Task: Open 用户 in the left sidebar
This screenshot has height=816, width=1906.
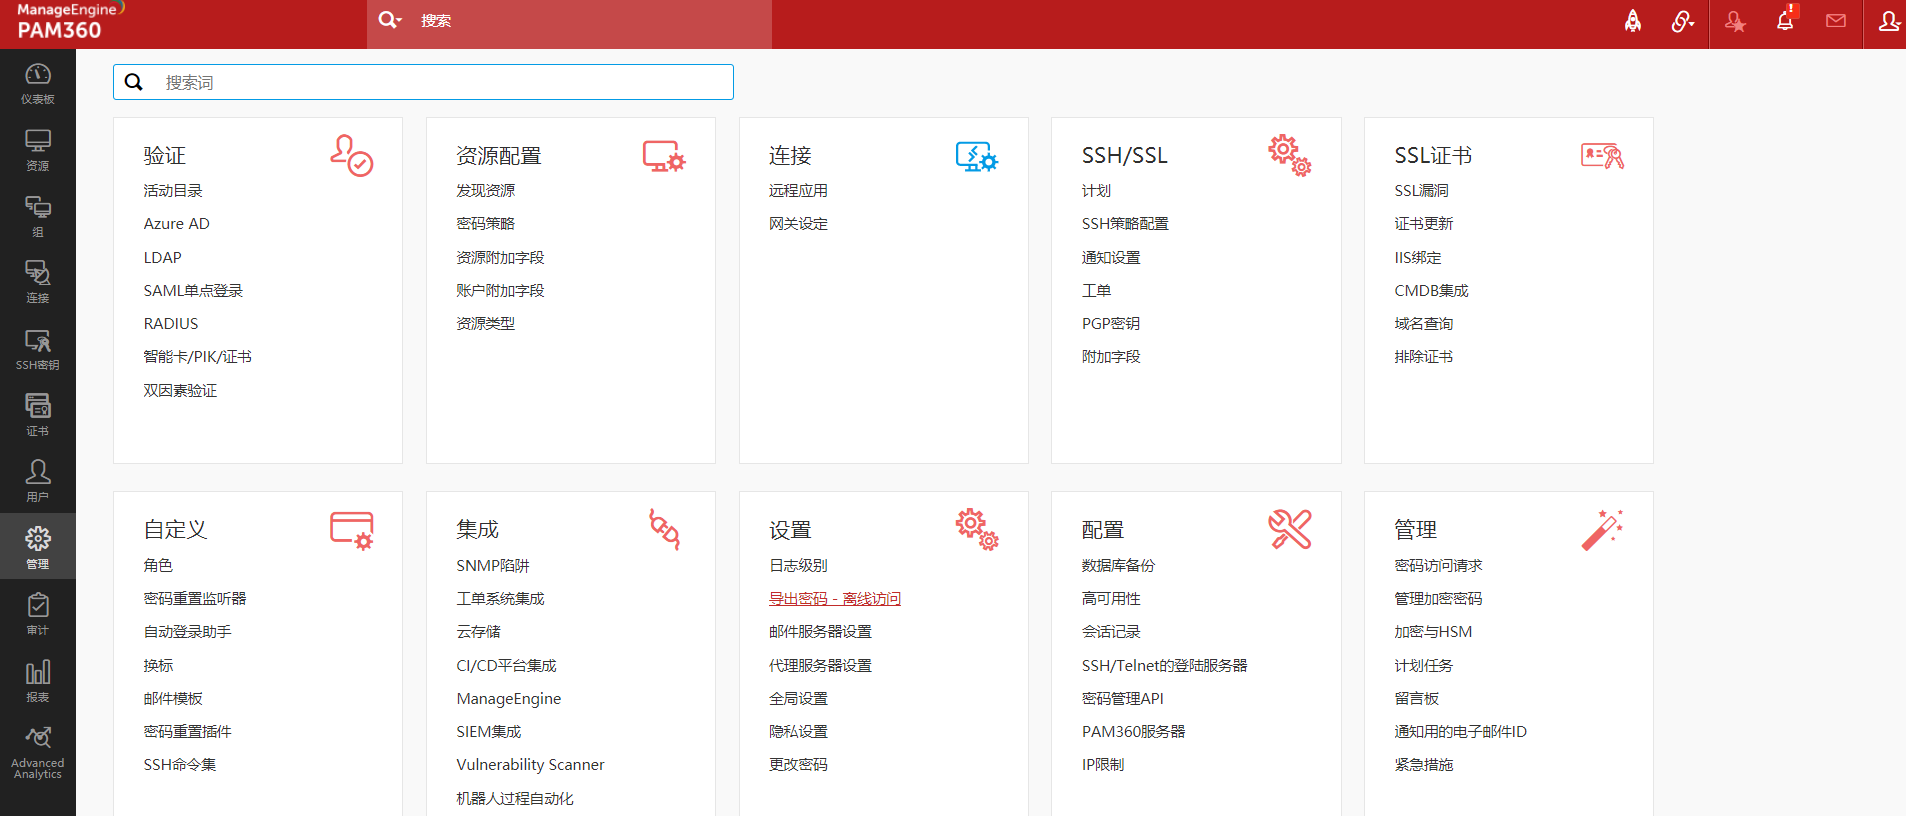Action: (38, 481)
